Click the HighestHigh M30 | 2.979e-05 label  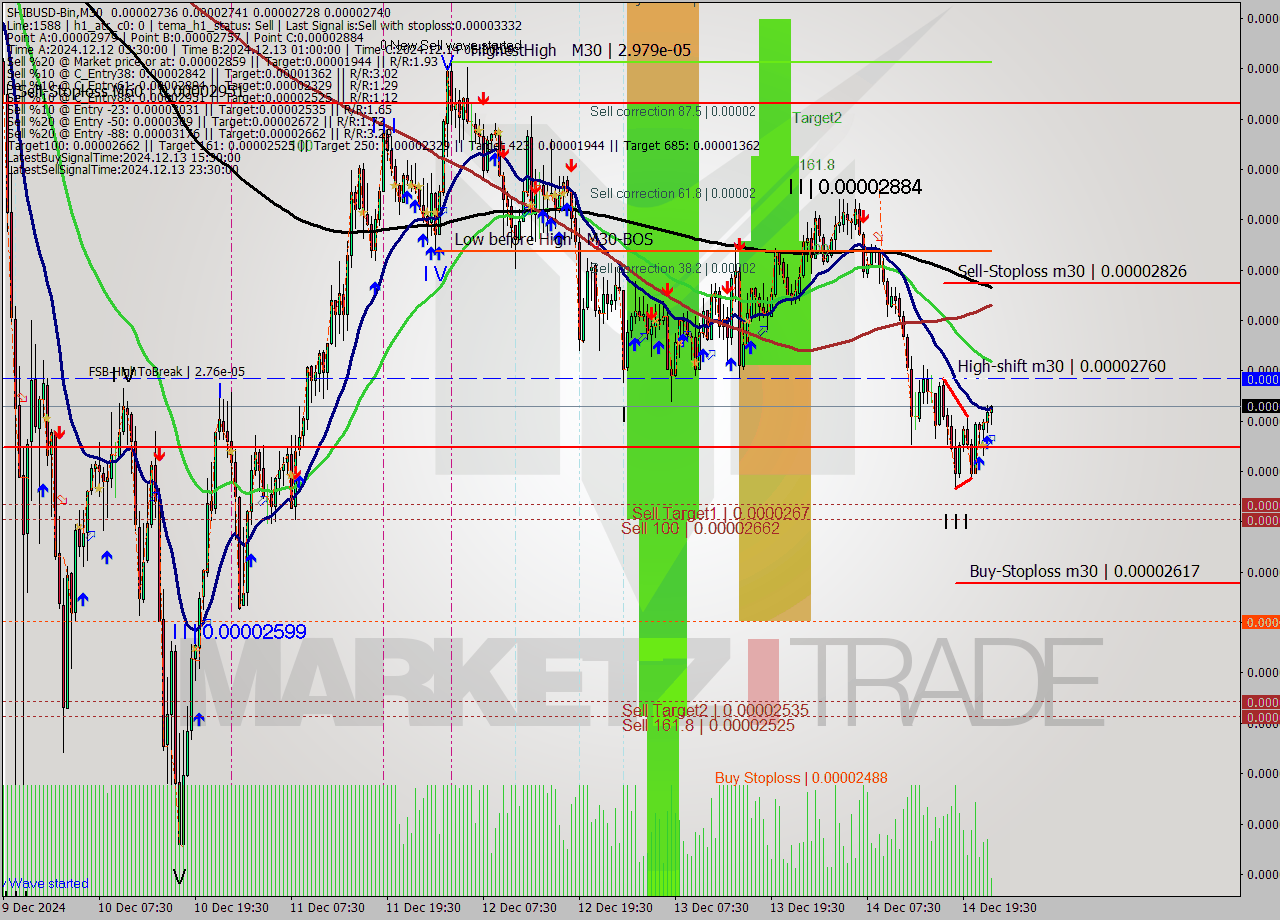pos(579,50)
